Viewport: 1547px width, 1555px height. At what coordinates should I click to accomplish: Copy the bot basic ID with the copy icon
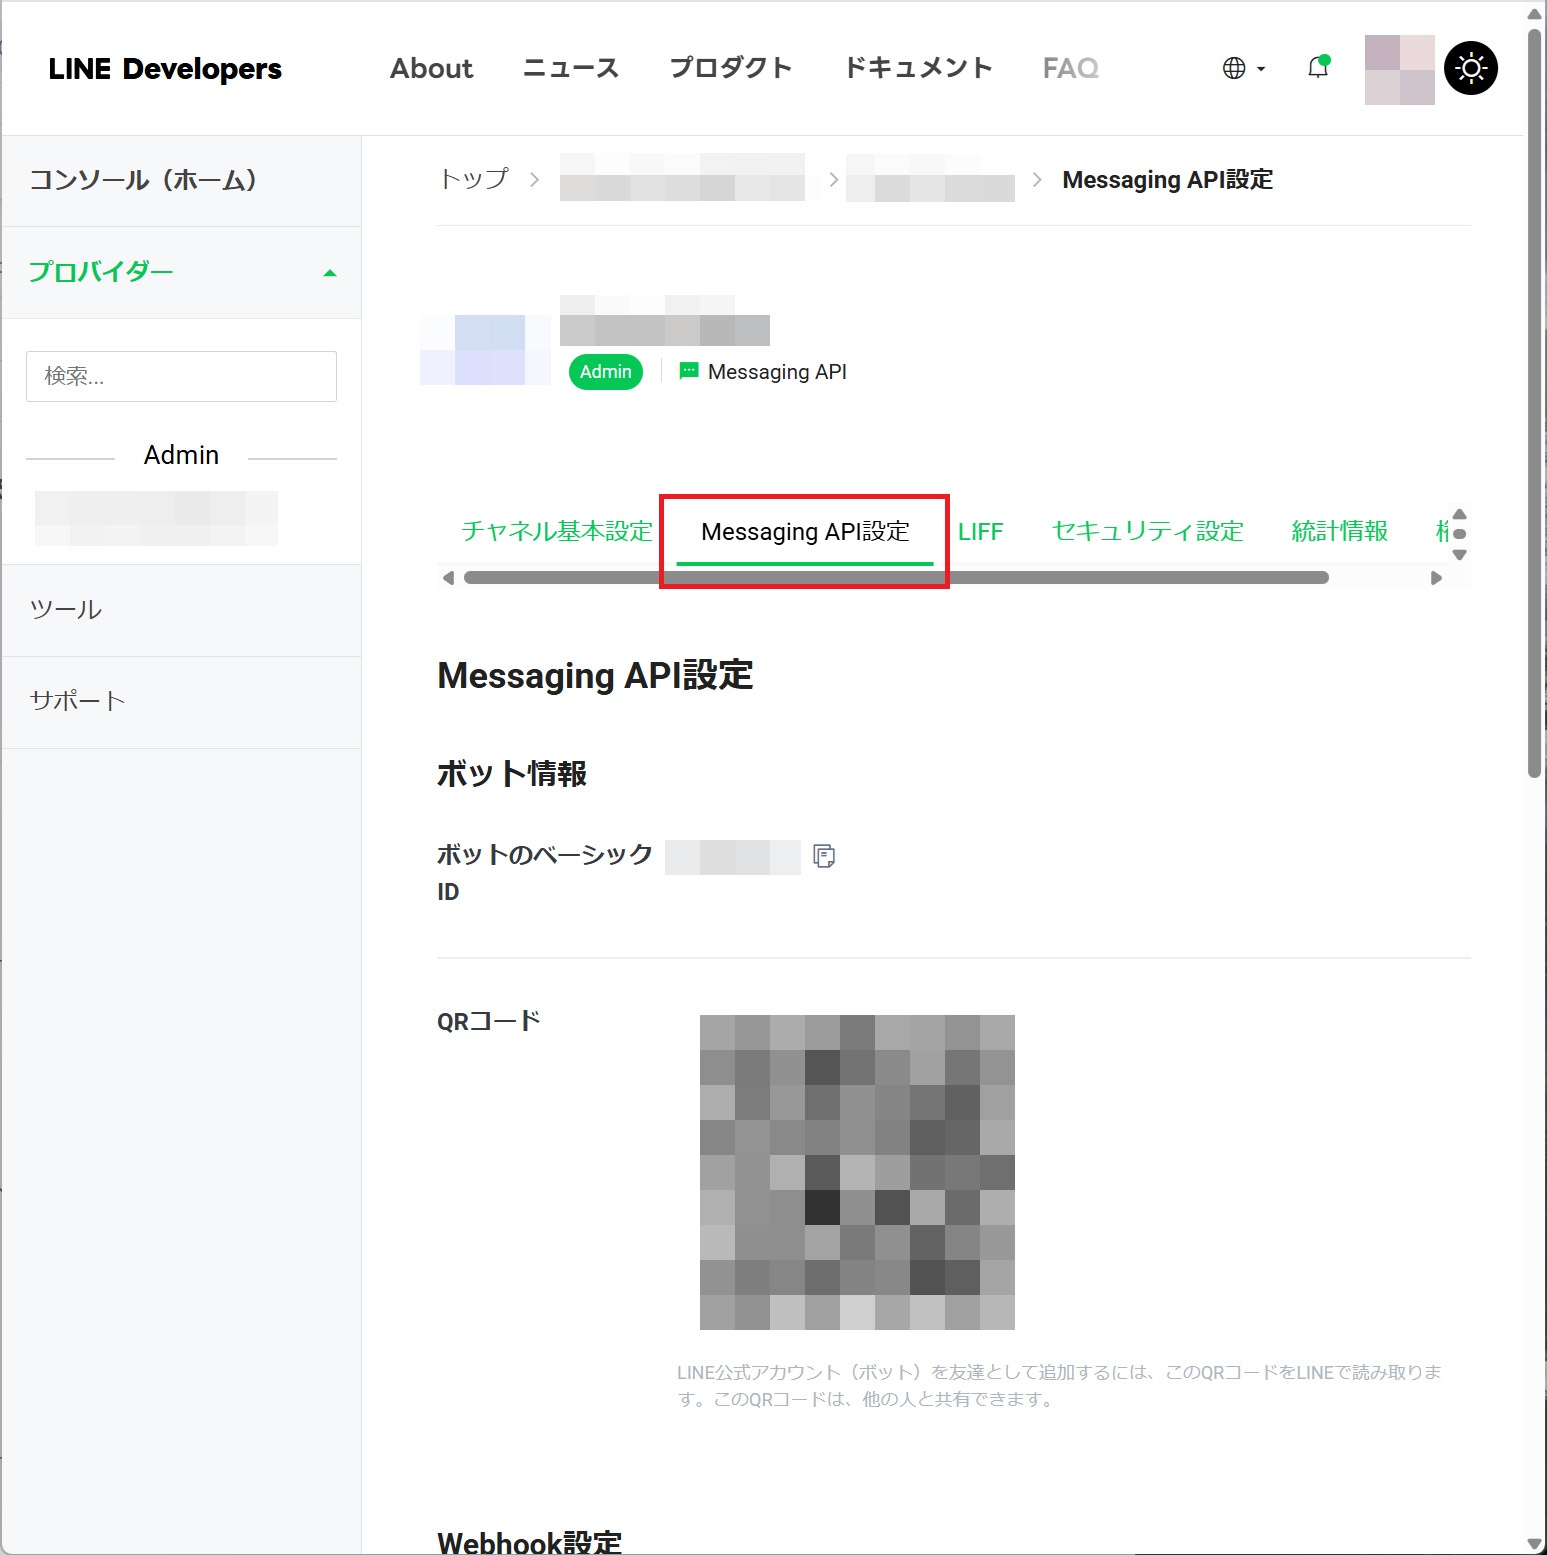pos(822,857)
